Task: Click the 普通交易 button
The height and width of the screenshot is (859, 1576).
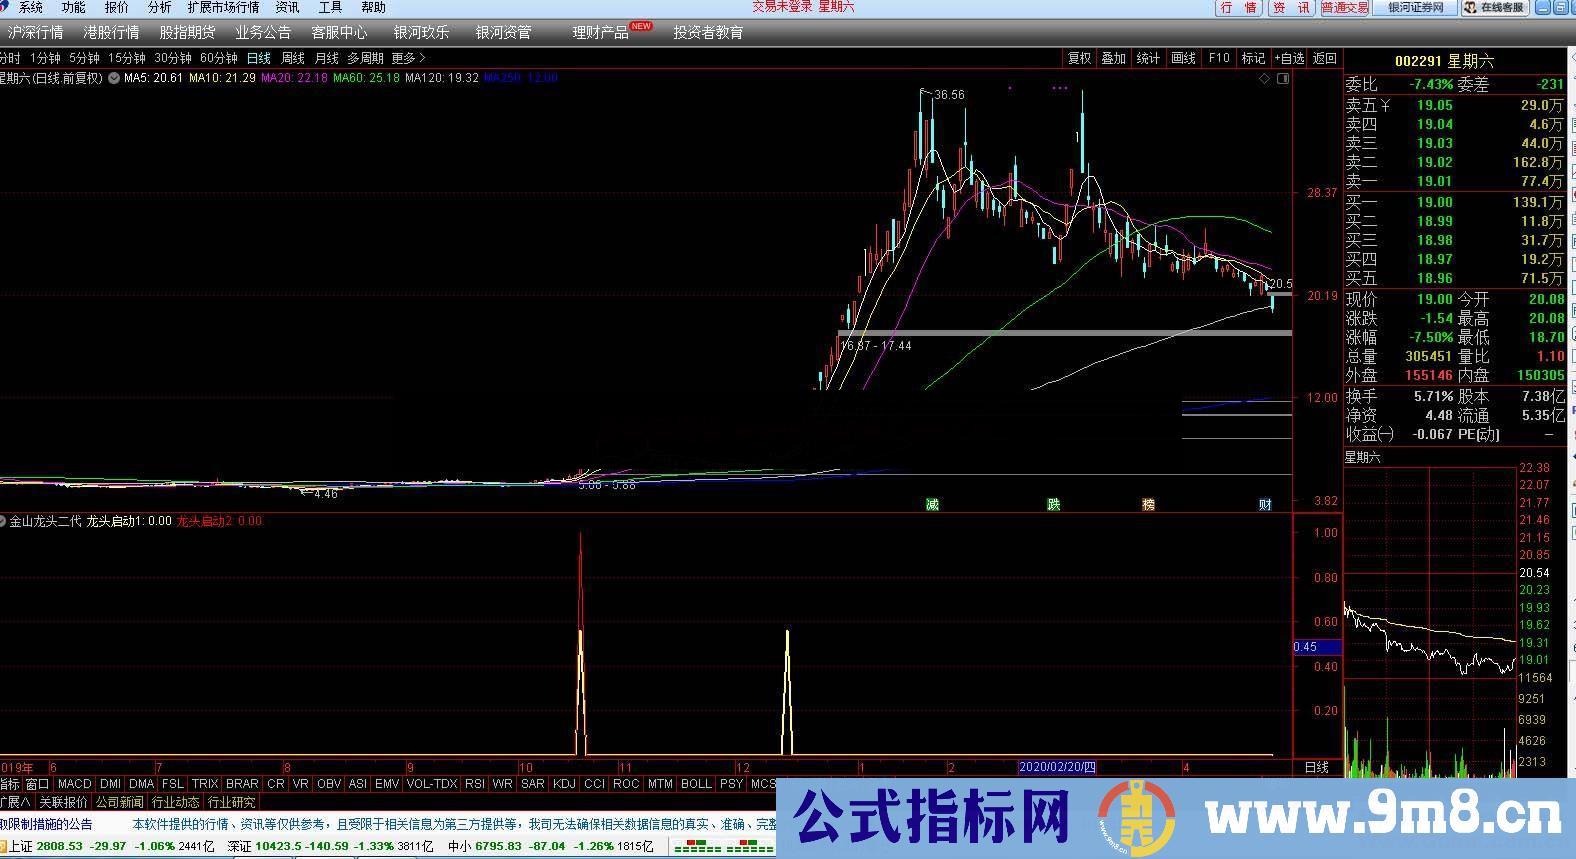Action: pyautogui.click(x=1345, y=7)
